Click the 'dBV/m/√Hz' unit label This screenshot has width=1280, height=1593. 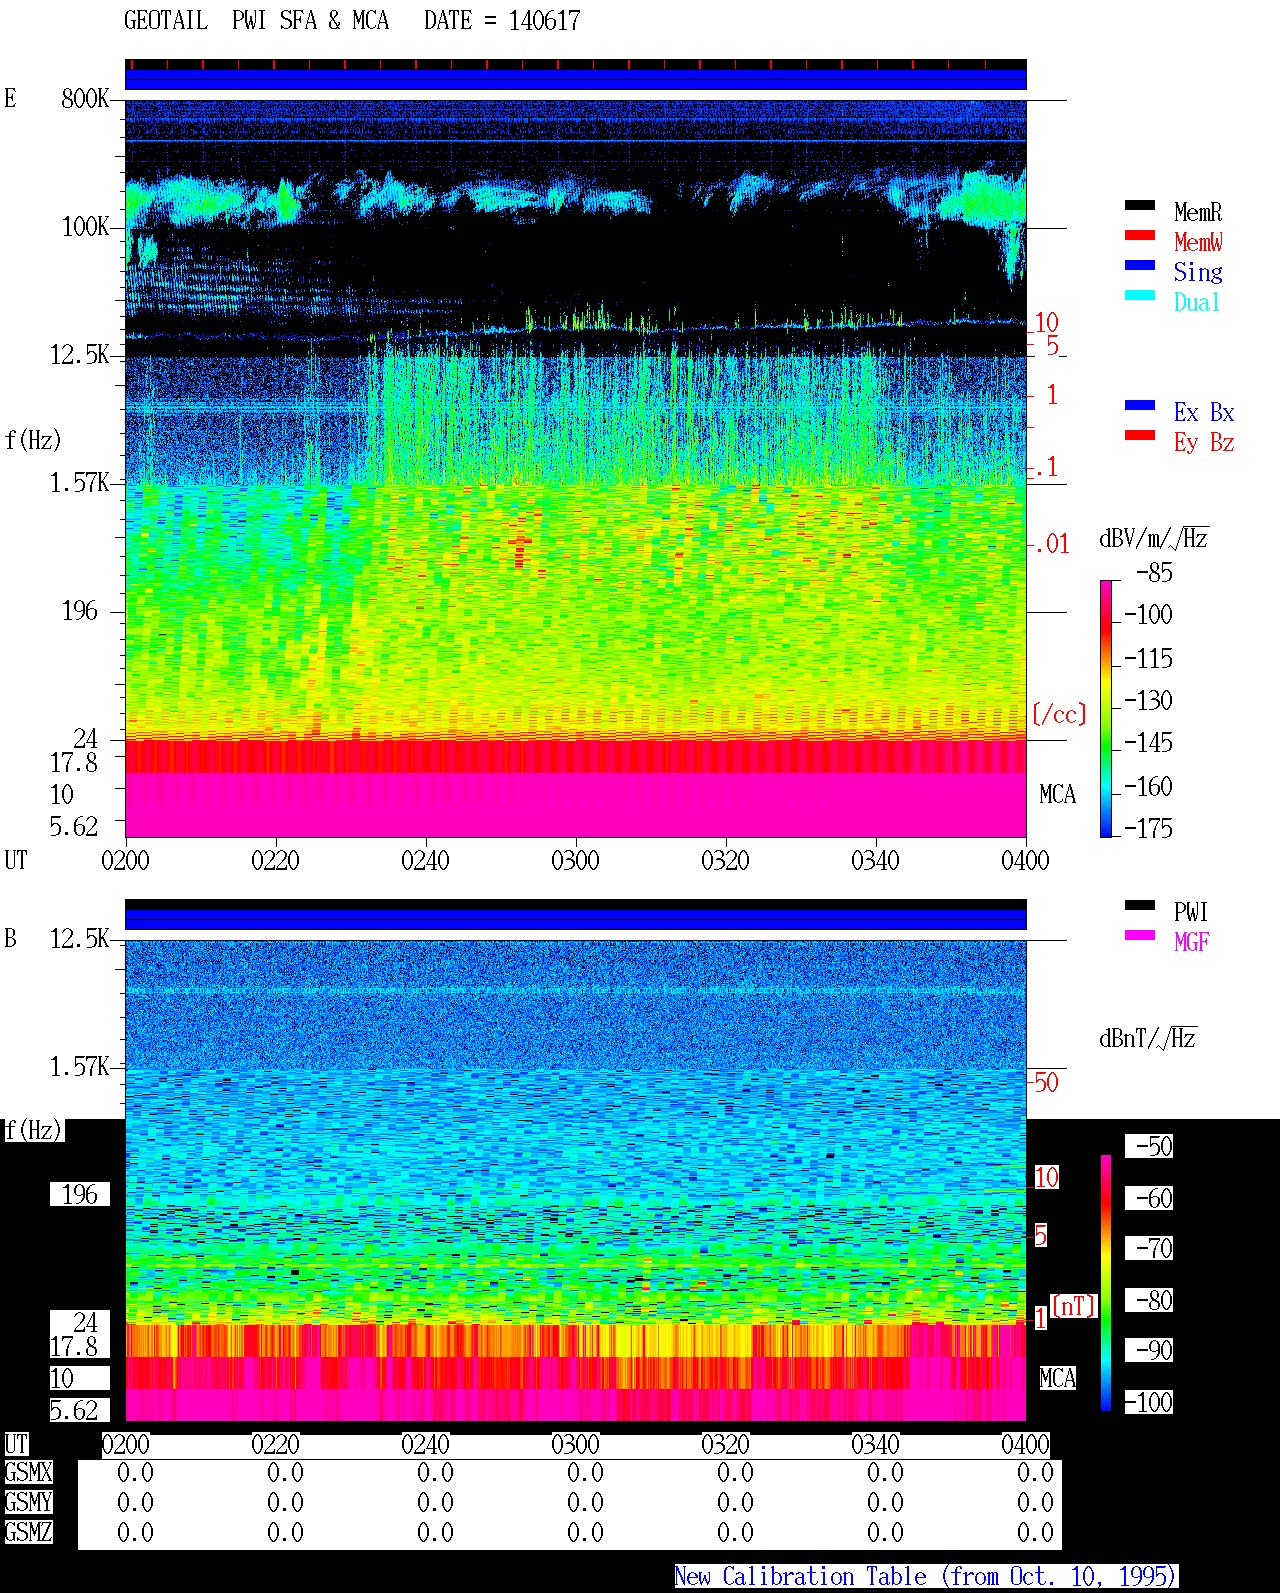pos(1153,538)
